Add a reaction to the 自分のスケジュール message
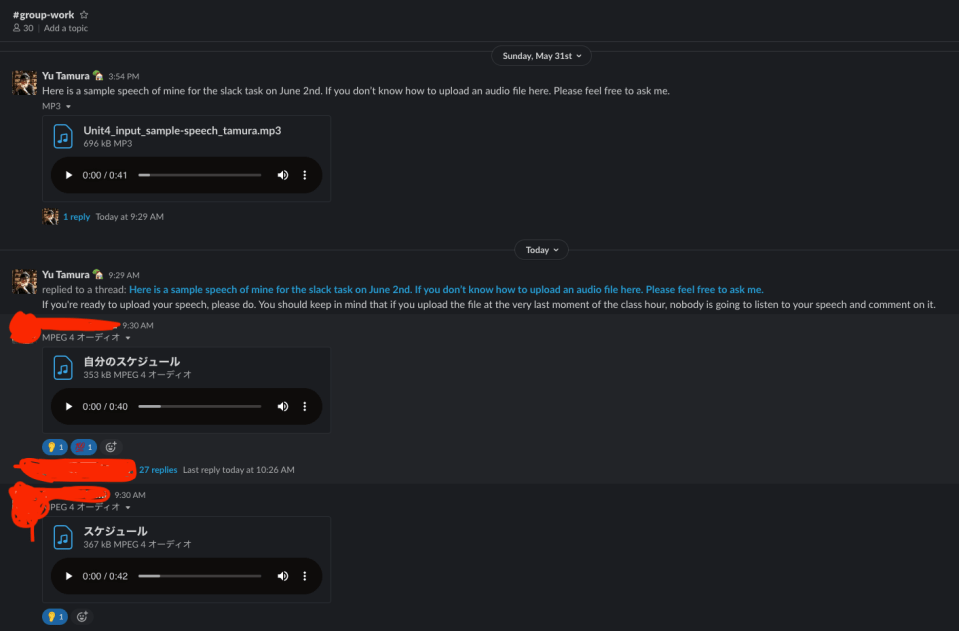 111,447
